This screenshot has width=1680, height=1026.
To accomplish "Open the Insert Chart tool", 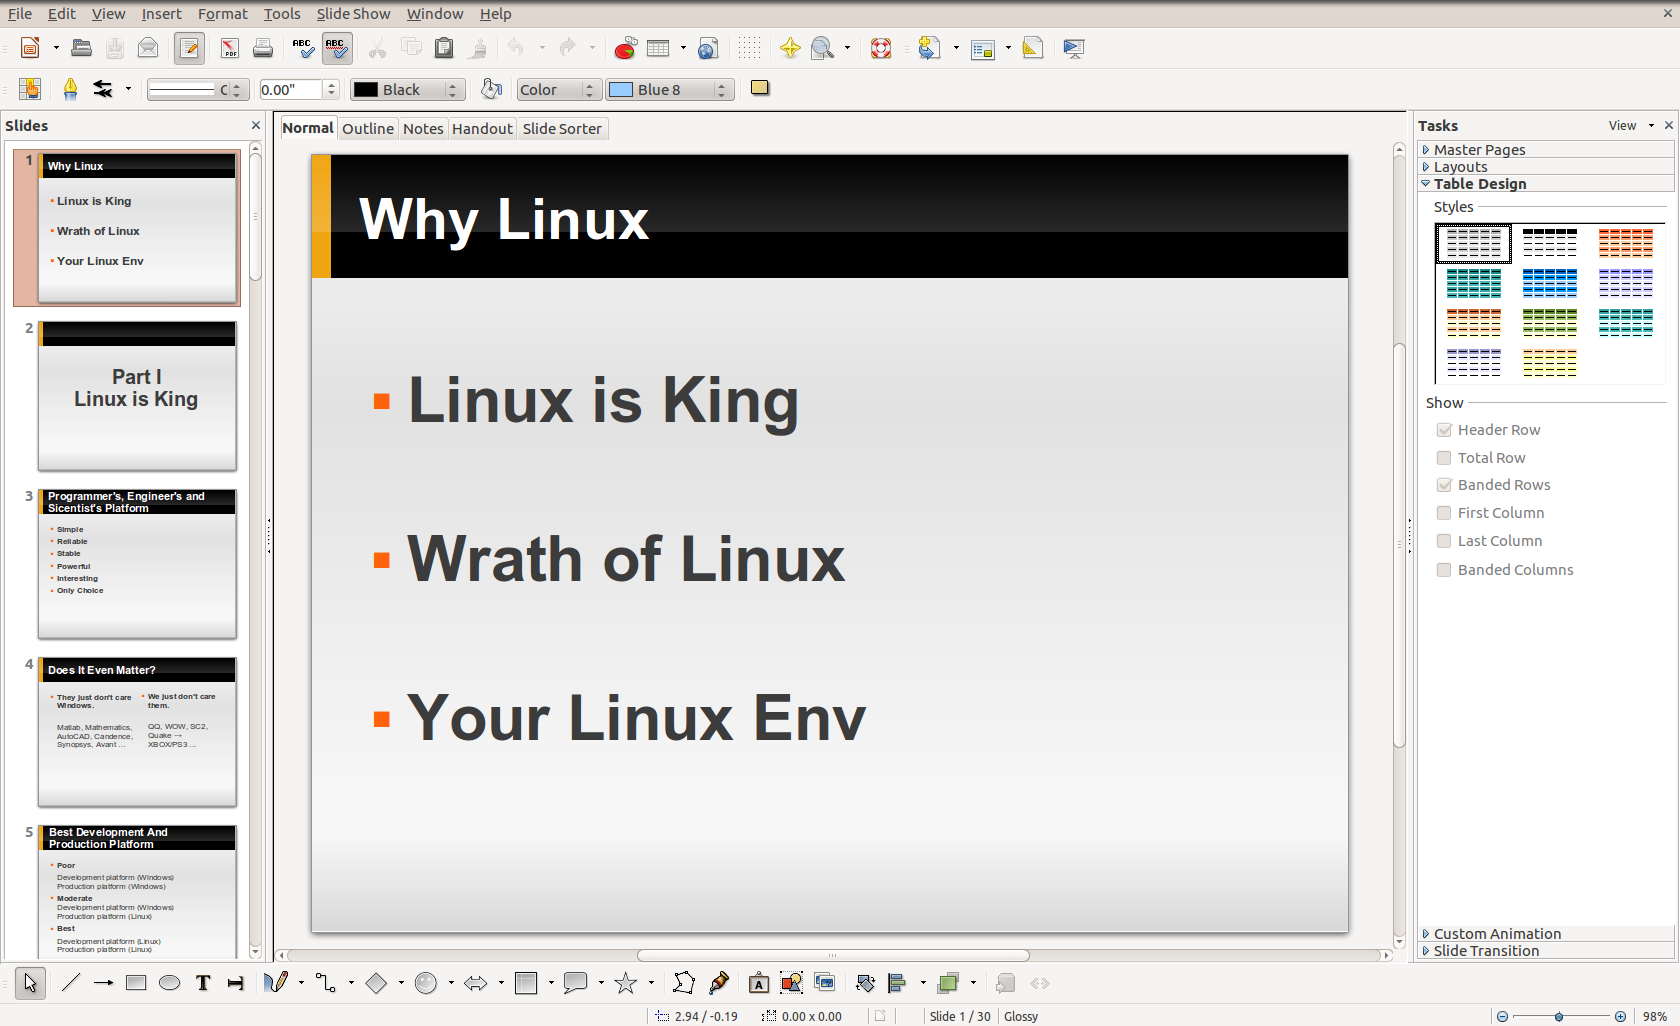I will 625,48.
